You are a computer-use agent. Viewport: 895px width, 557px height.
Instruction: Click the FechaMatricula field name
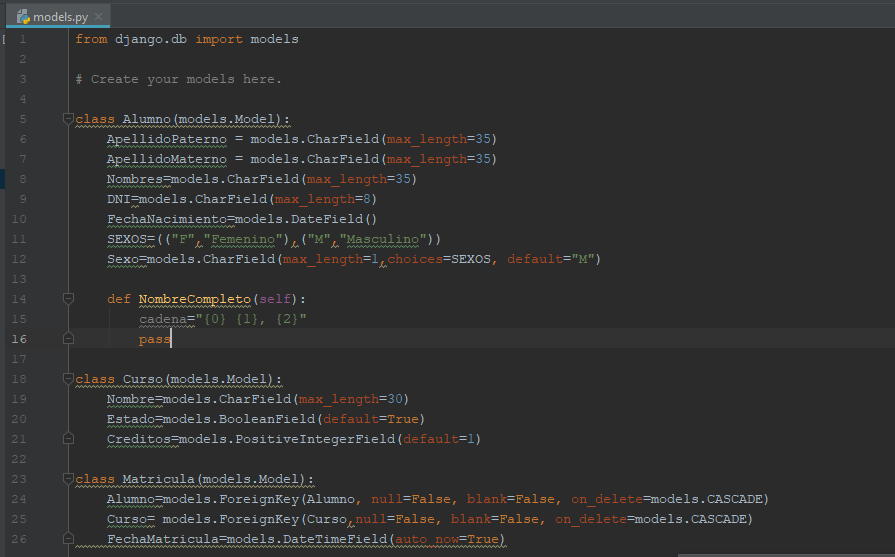(163, 538)
